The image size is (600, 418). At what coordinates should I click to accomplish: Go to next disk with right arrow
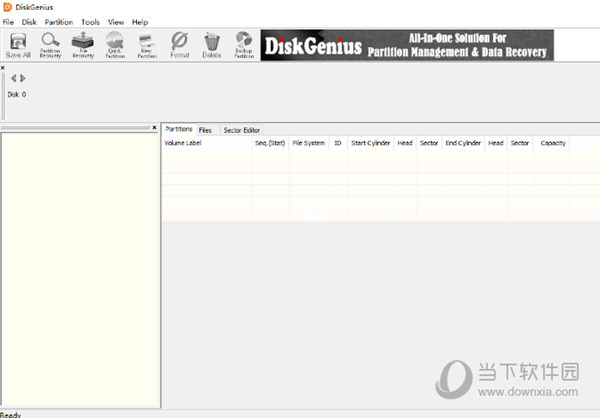click(23, 78)
